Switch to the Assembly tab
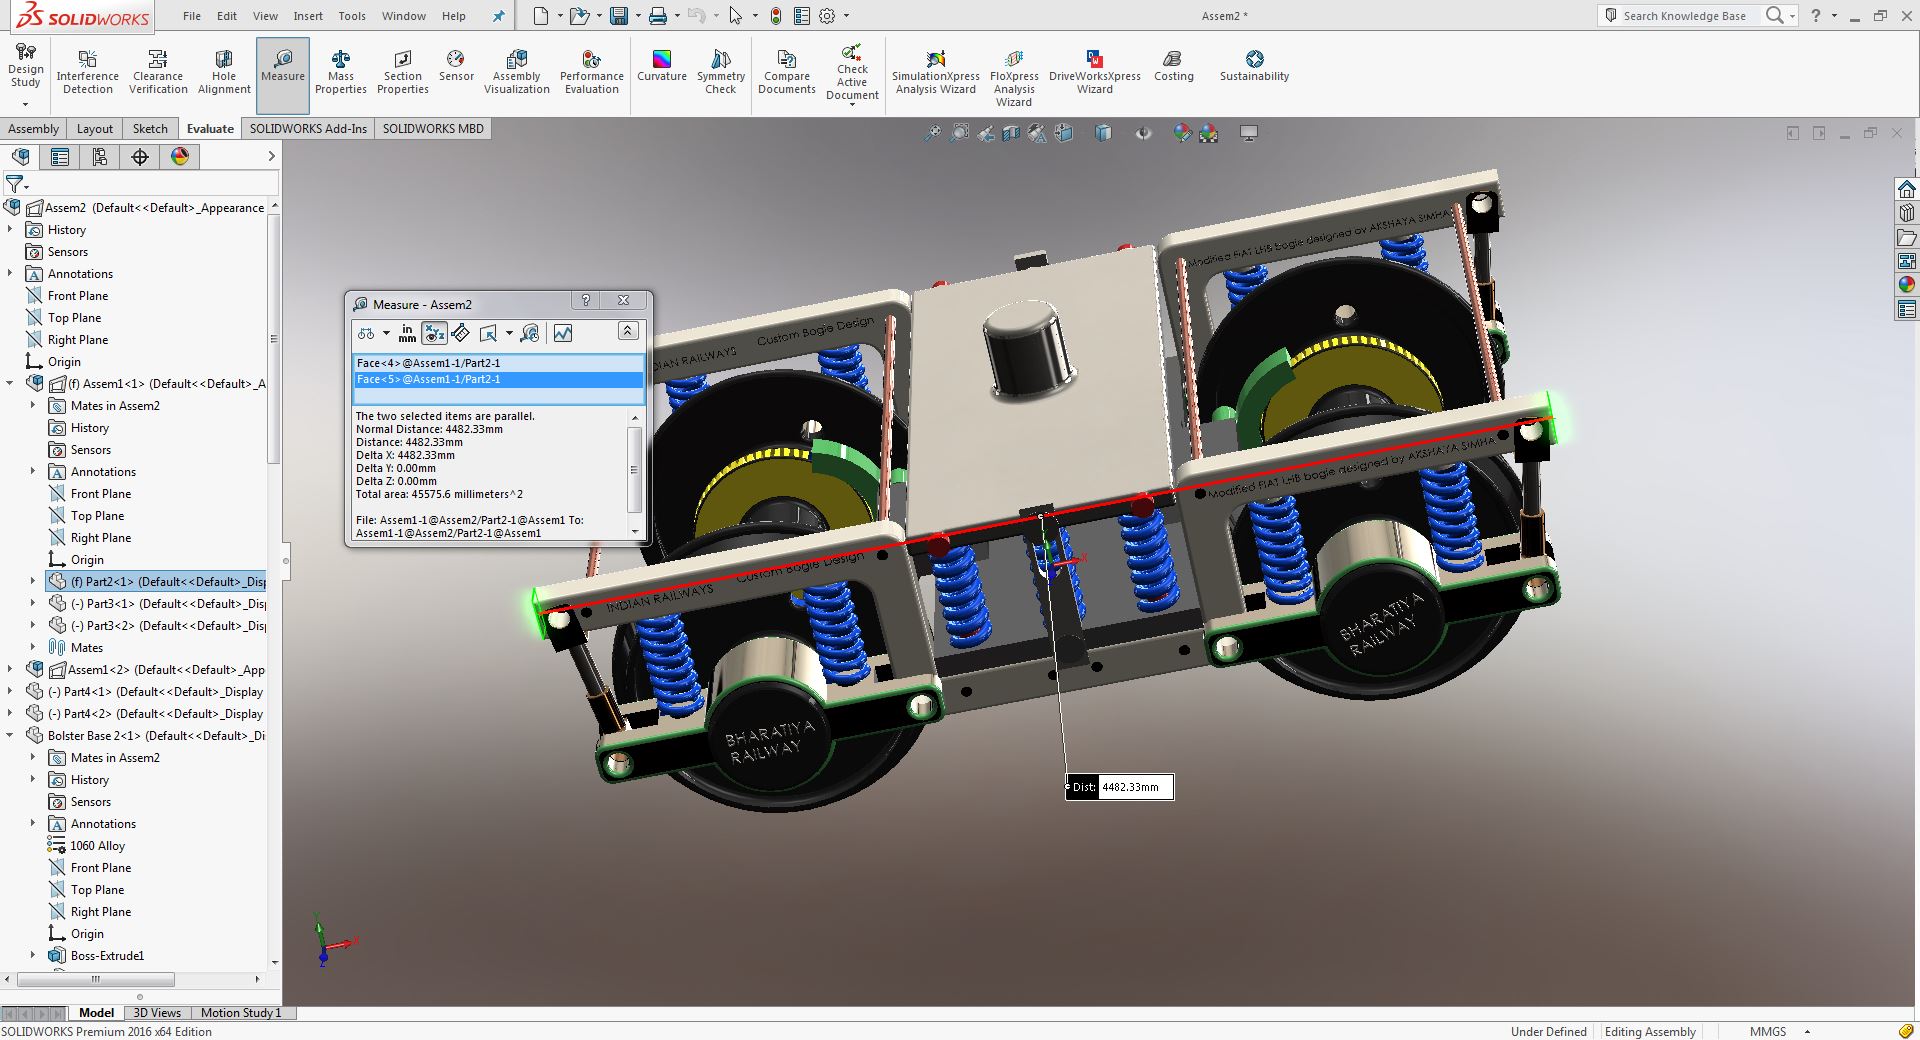 click(x=33, y=128)
